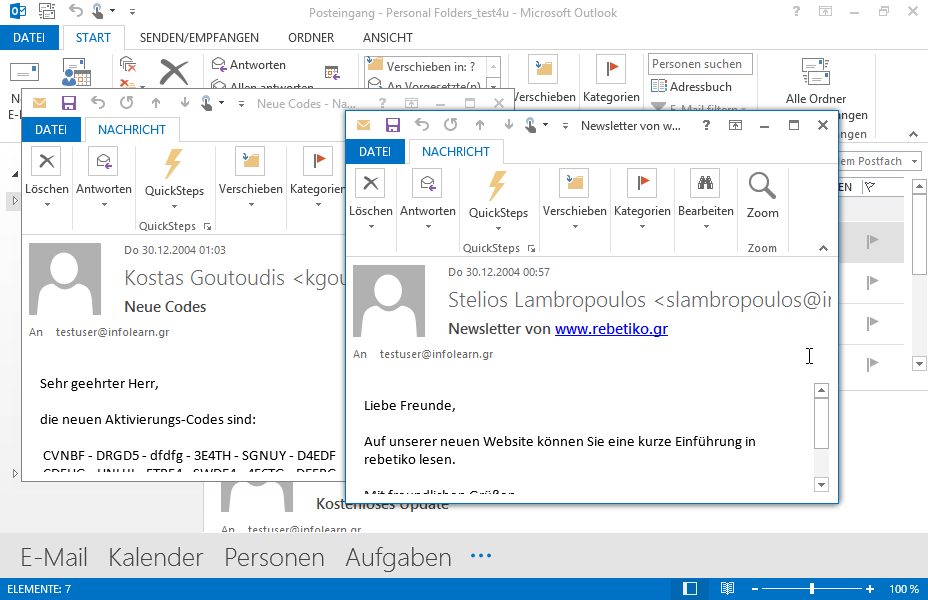Expand Kategorien dropdown arrow in Newsletter window
Screen dimensions: 928x600
tap(642, 226)
